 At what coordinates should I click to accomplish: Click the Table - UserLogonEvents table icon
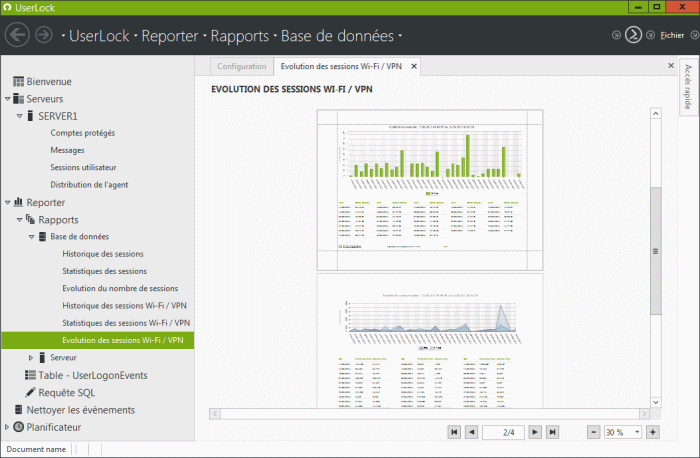coord(30,375)
